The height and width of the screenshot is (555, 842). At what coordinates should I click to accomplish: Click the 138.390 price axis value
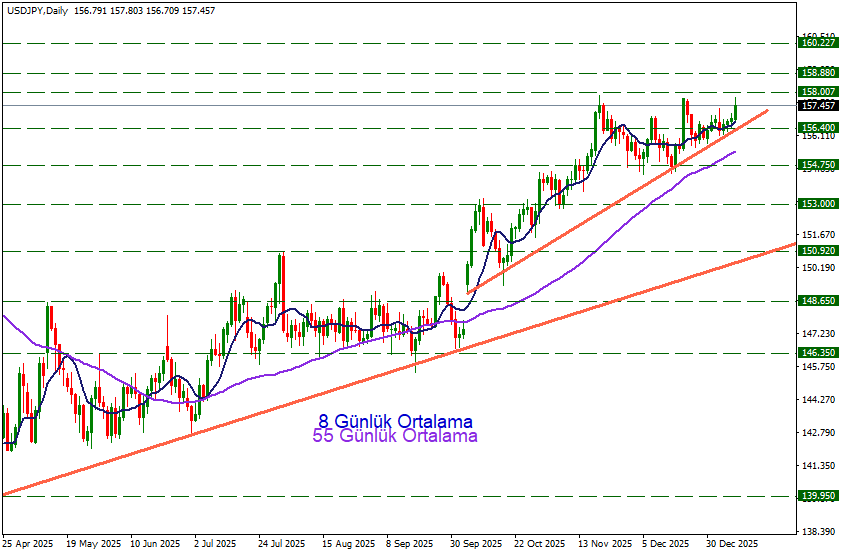(818, 531)
